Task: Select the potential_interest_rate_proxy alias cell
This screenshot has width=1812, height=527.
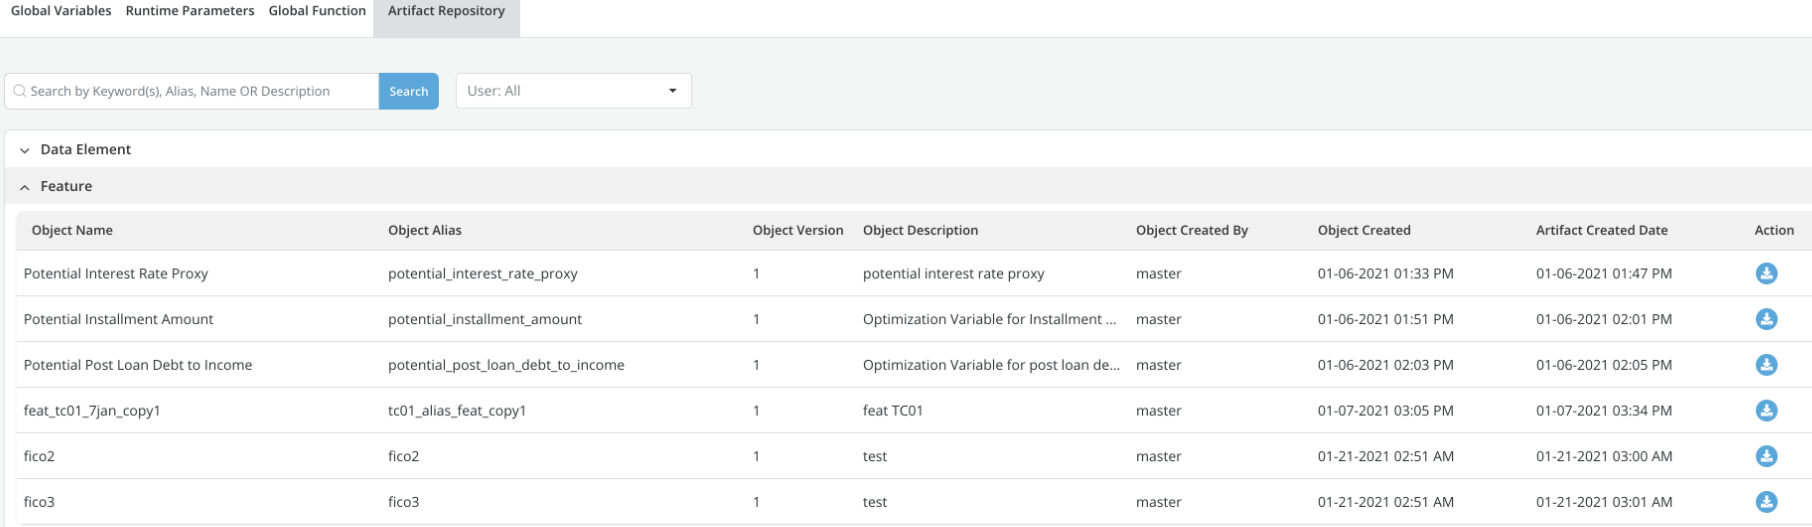Action: tap(482, 273)
